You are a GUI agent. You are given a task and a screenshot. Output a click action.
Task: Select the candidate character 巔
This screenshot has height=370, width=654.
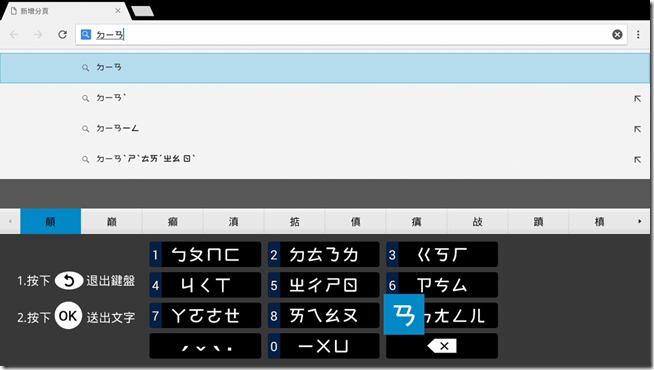pyautogui.click(x=111, y=221)
